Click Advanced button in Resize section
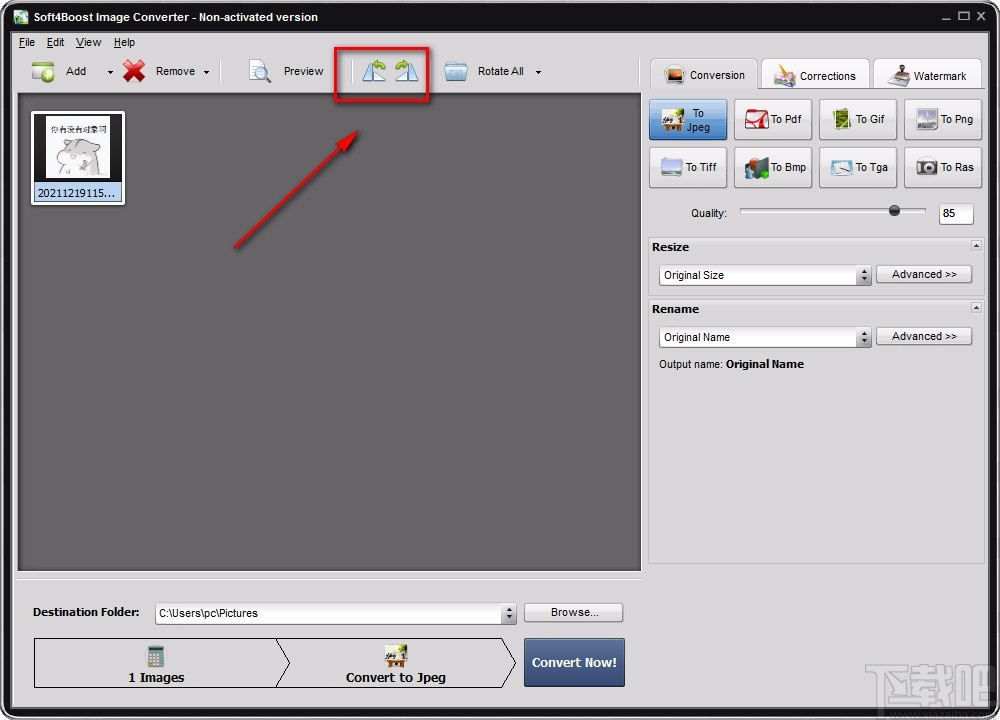 (924, 274)
